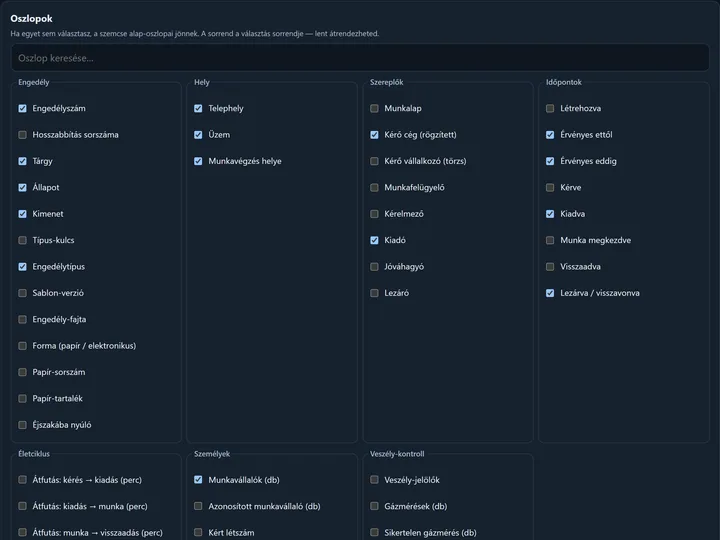Enable Átfutás: kiadás → munka (perc)
This screenshot has width=720, height=540.
[x=22, y=506]
